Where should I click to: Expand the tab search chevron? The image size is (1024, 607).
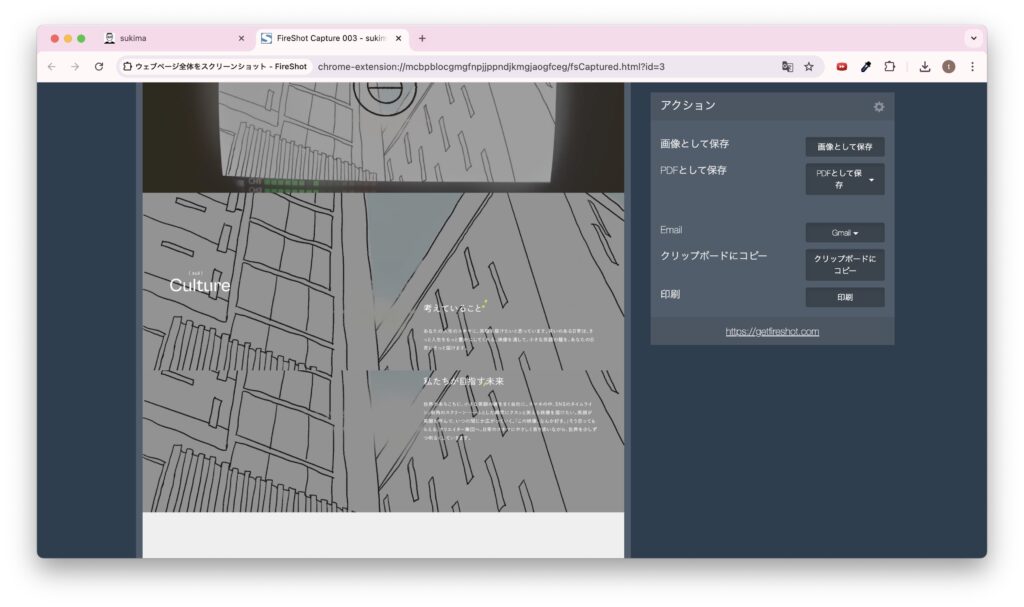(973, 38)
